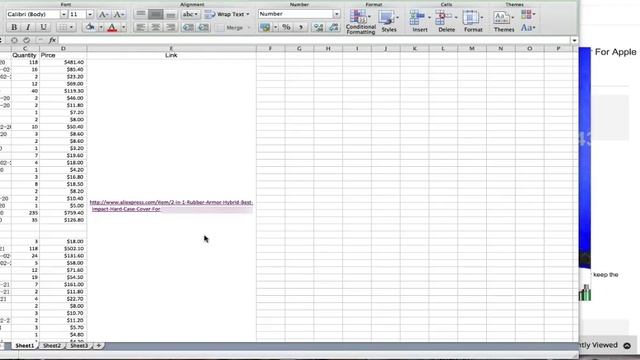Center text horizontally
The image size is (640, 360).
click(x=156, y=27)
